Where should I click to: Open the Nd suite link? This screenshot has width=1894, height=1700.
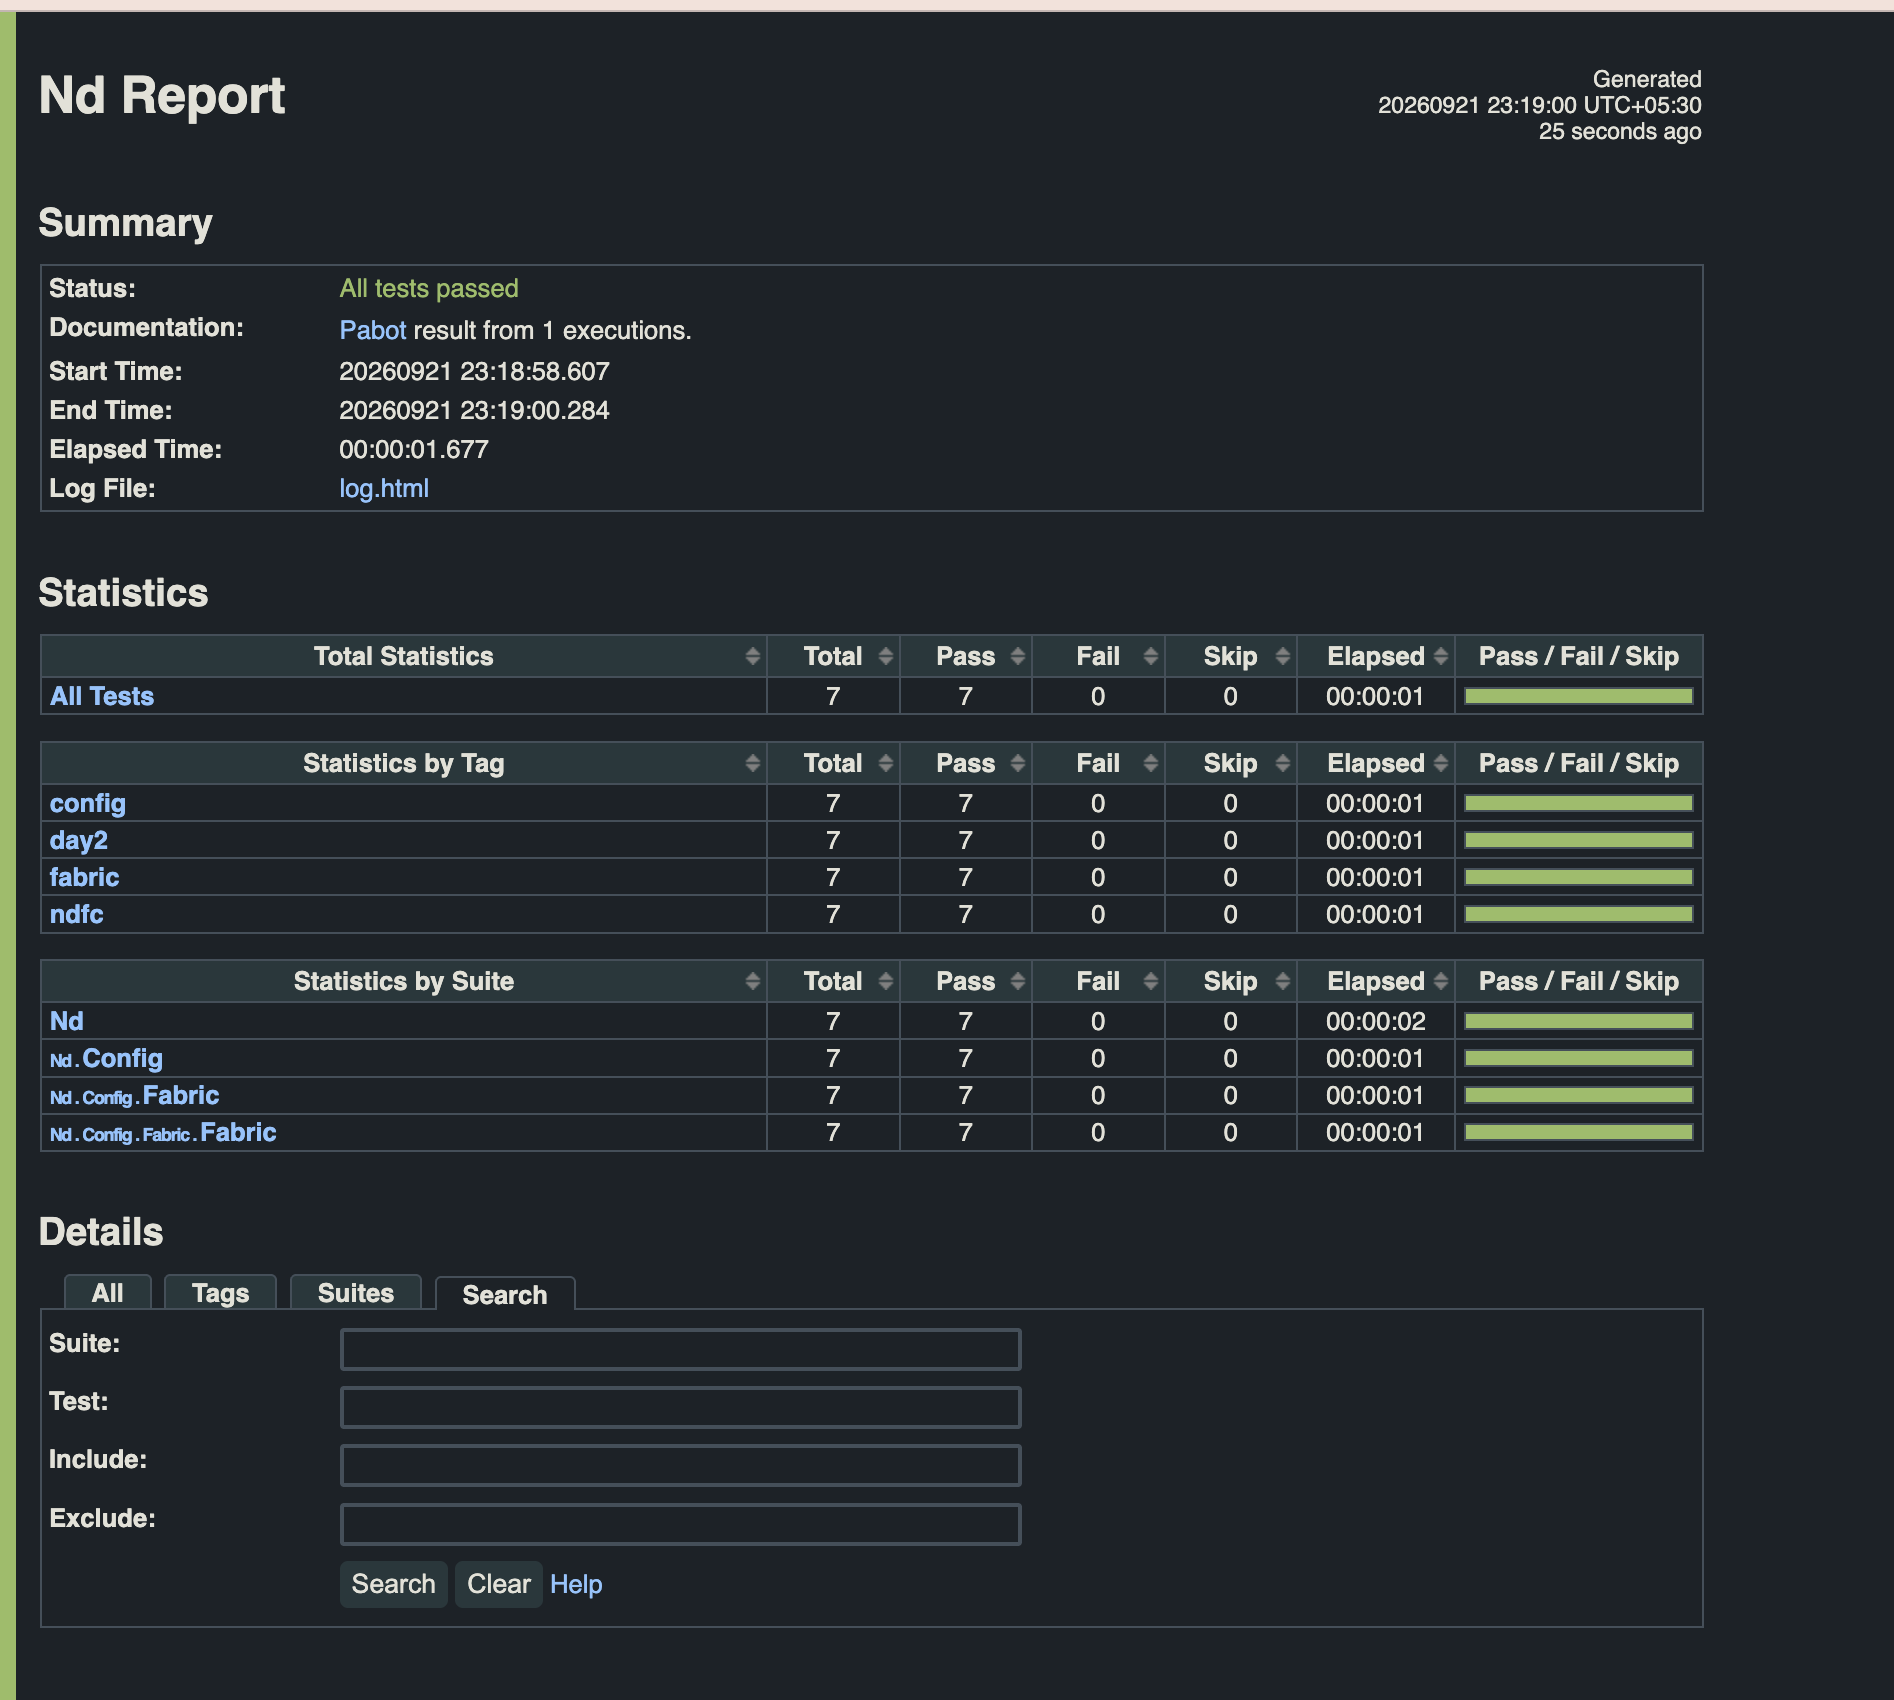[67, 1021]
